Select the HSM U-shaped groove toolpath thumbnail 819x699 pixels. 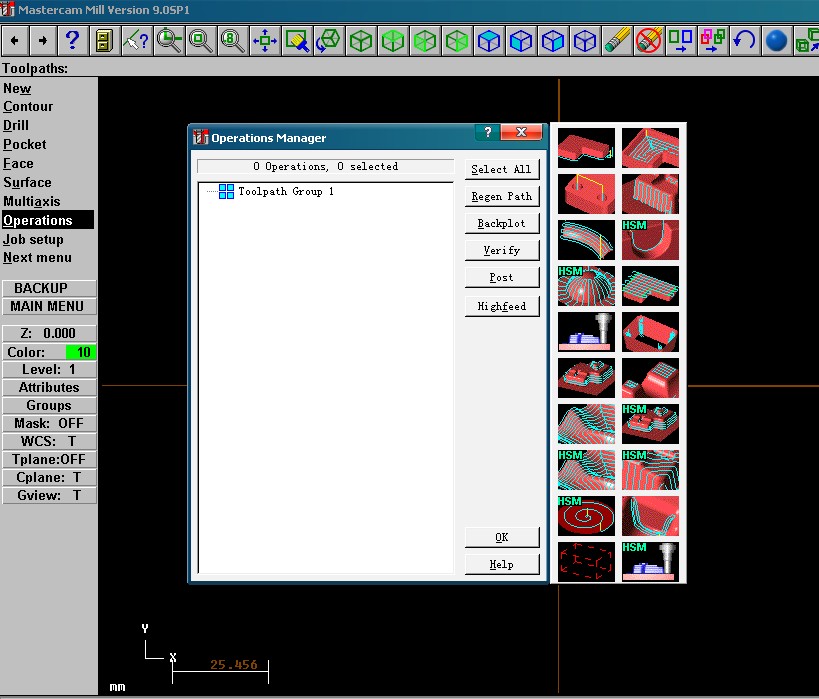pos(650,240)
